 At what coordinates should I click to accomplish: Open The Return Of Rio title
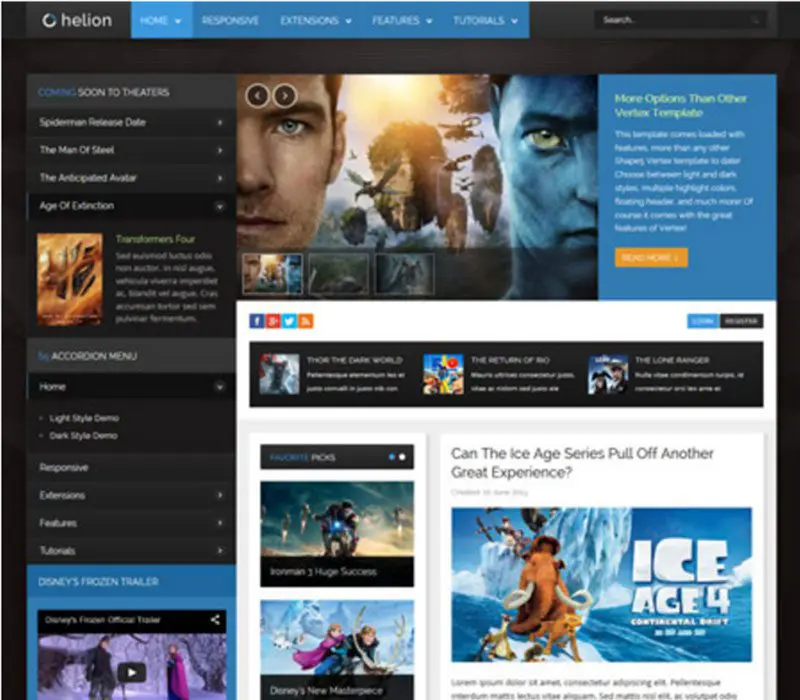(510, 360)
